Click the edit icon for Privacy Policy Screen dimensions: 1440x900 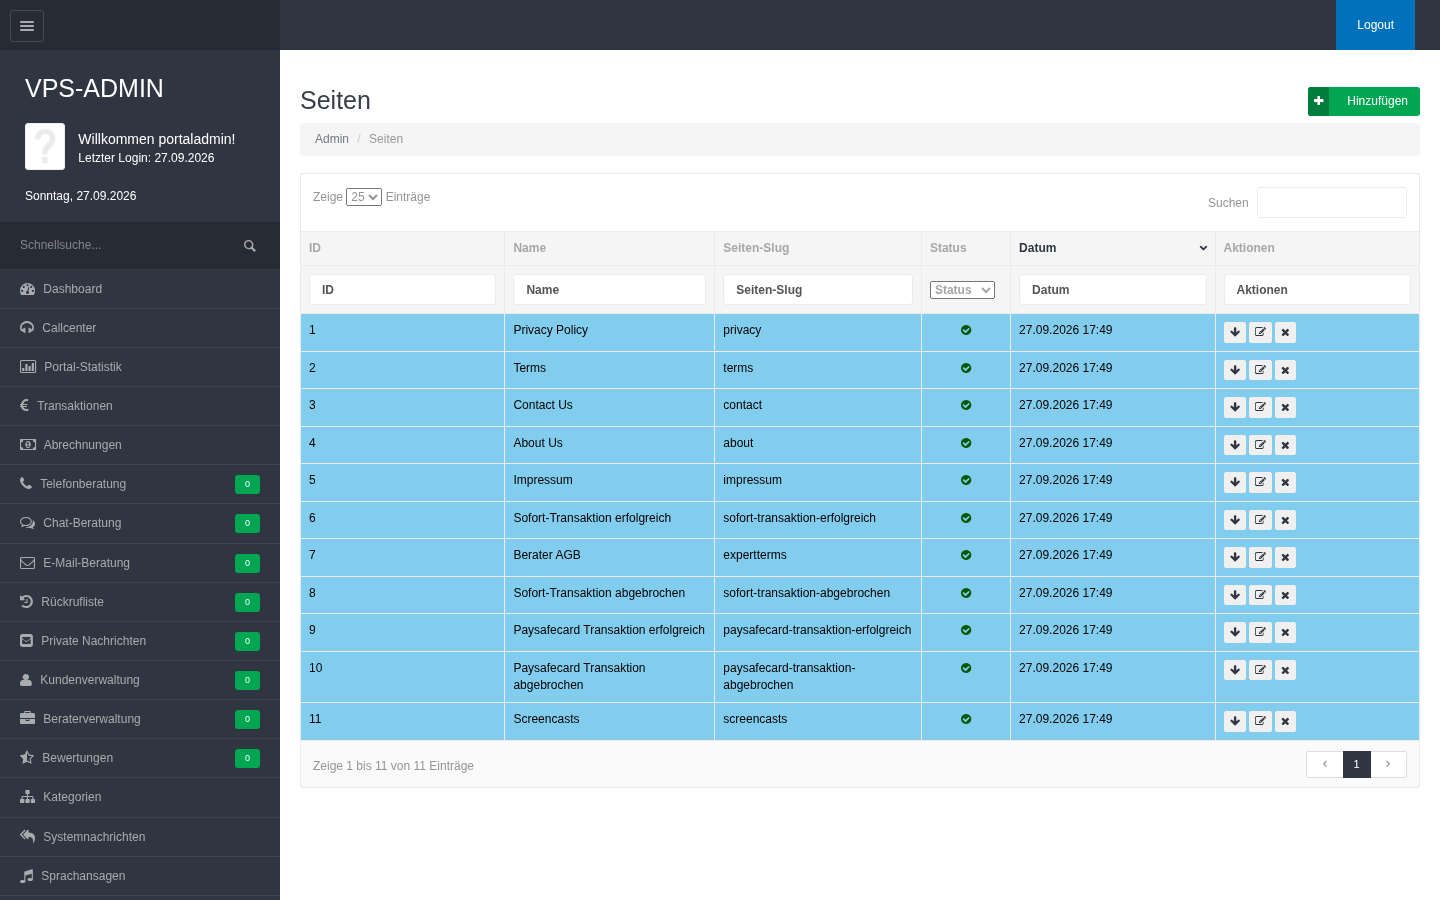1260,332
